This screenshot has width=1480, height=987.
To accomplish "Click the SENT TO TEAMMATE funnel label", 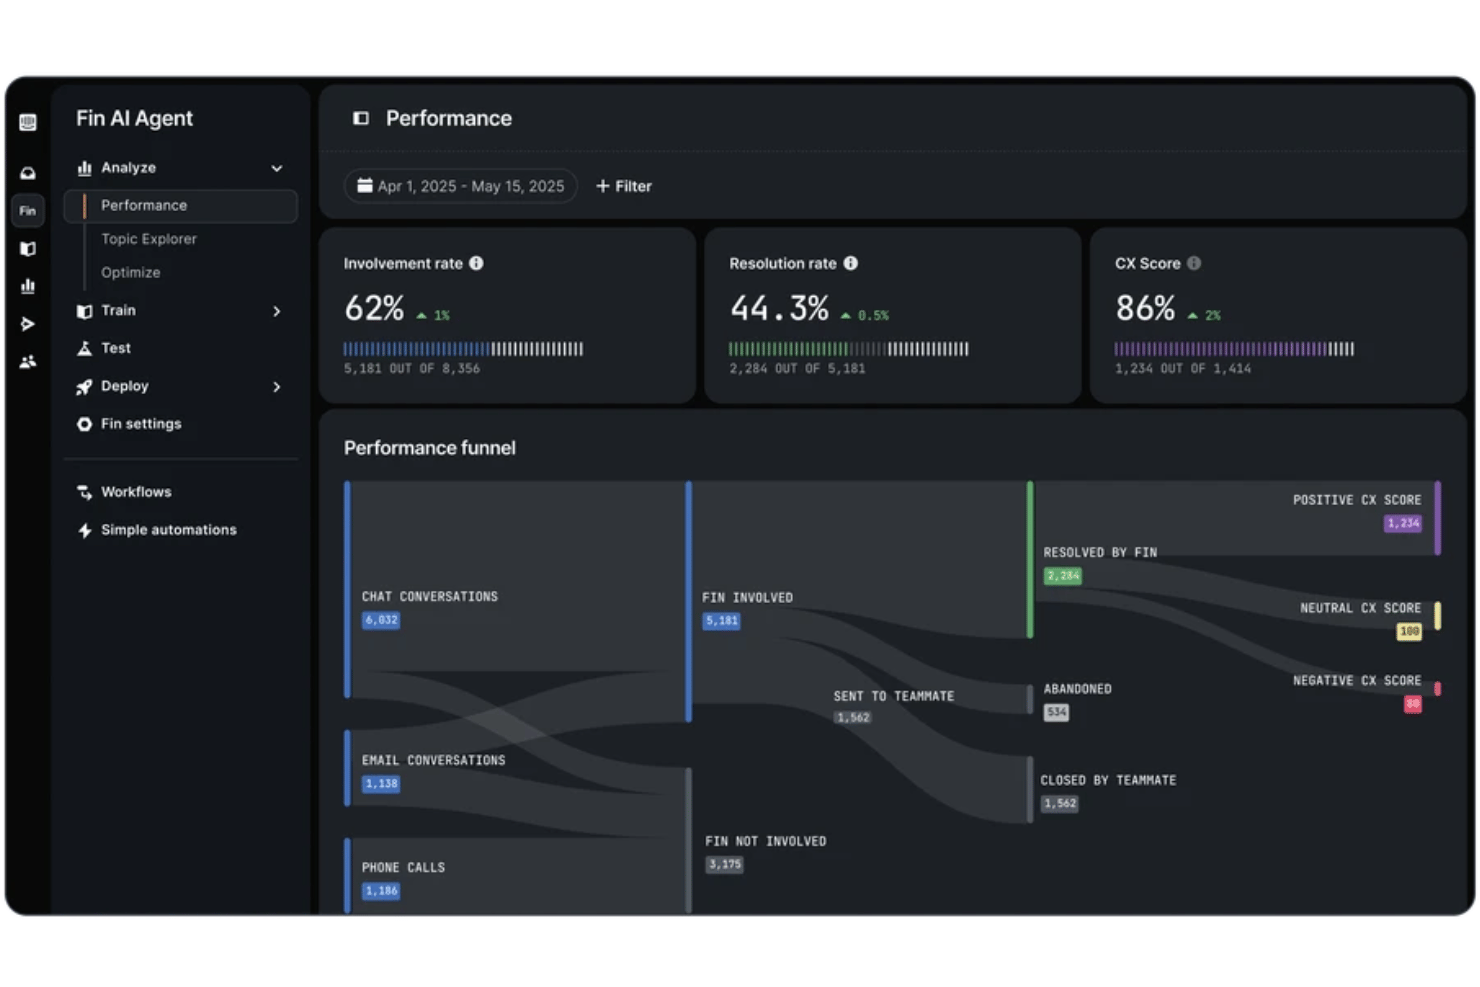I will [894, 697].
